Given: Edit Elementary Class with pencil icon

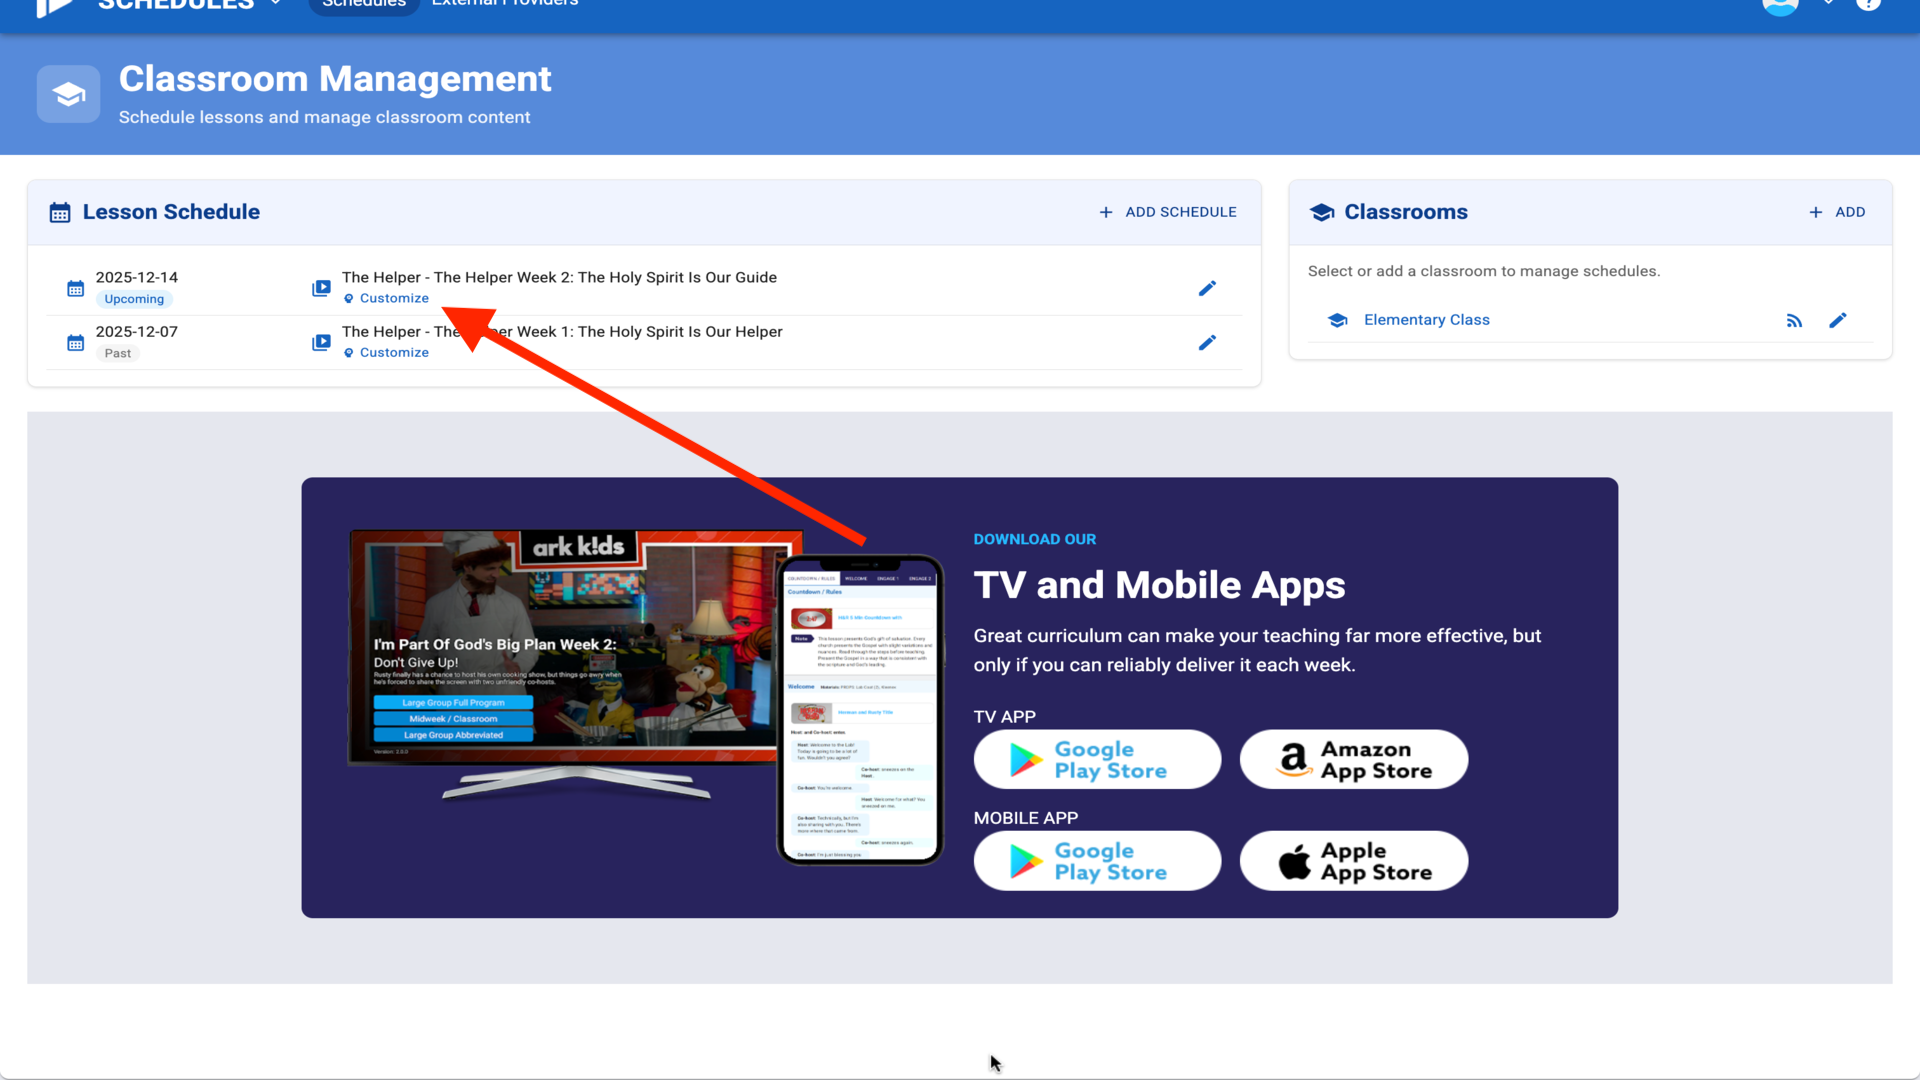Looking at the screenshot, I should click(1837, 321).
